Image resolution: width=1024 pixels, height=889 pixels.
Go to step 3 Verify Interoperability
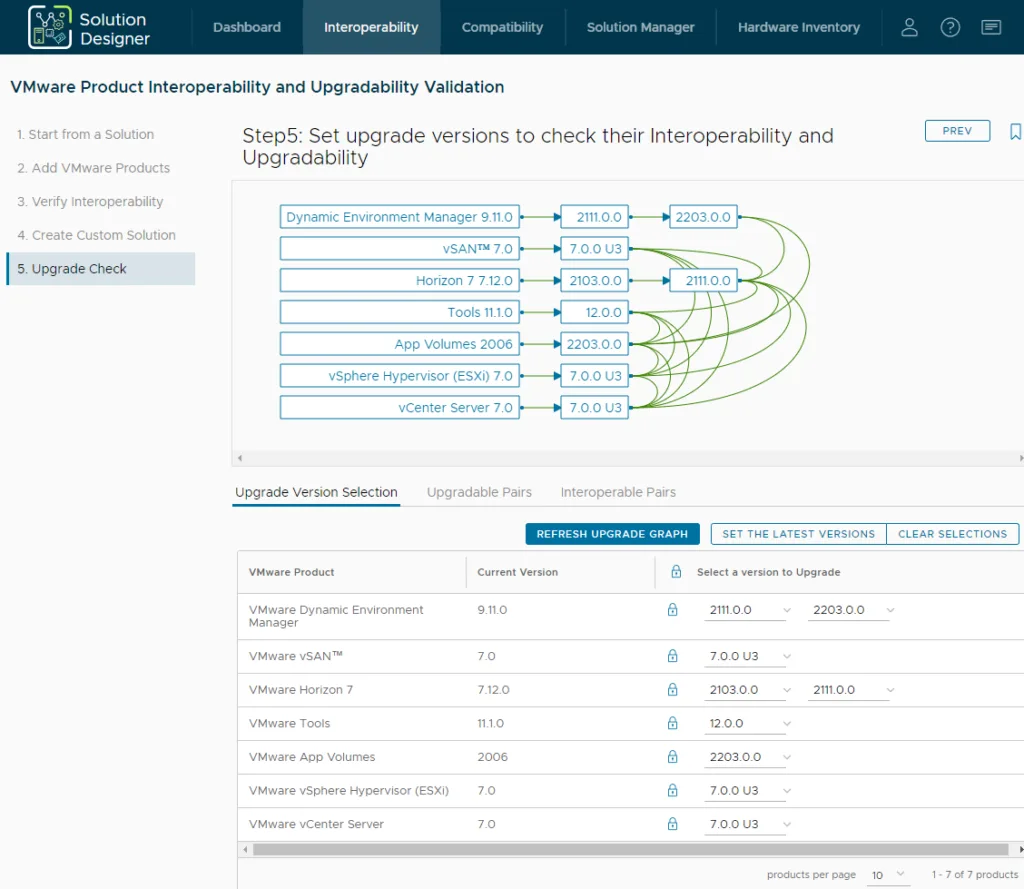point(90,201)
